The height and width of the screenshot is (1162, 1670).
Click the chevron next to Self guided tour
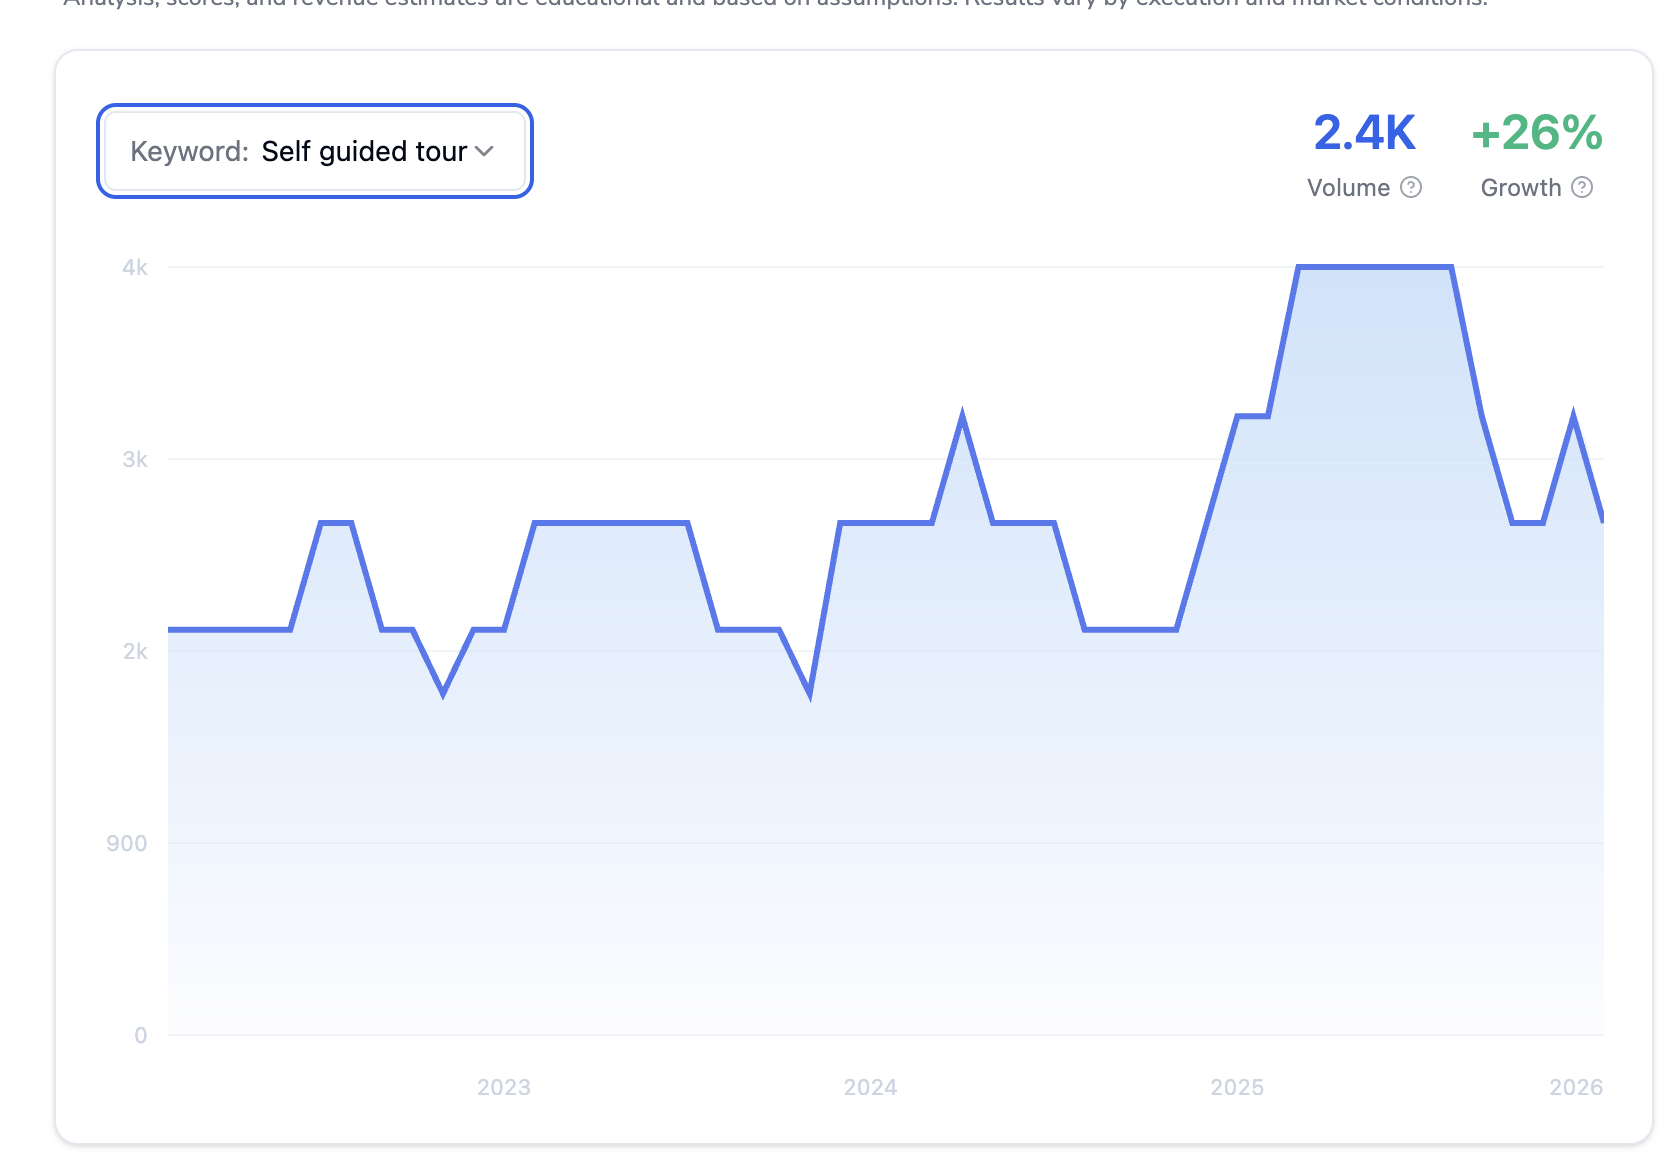[485, 151]
